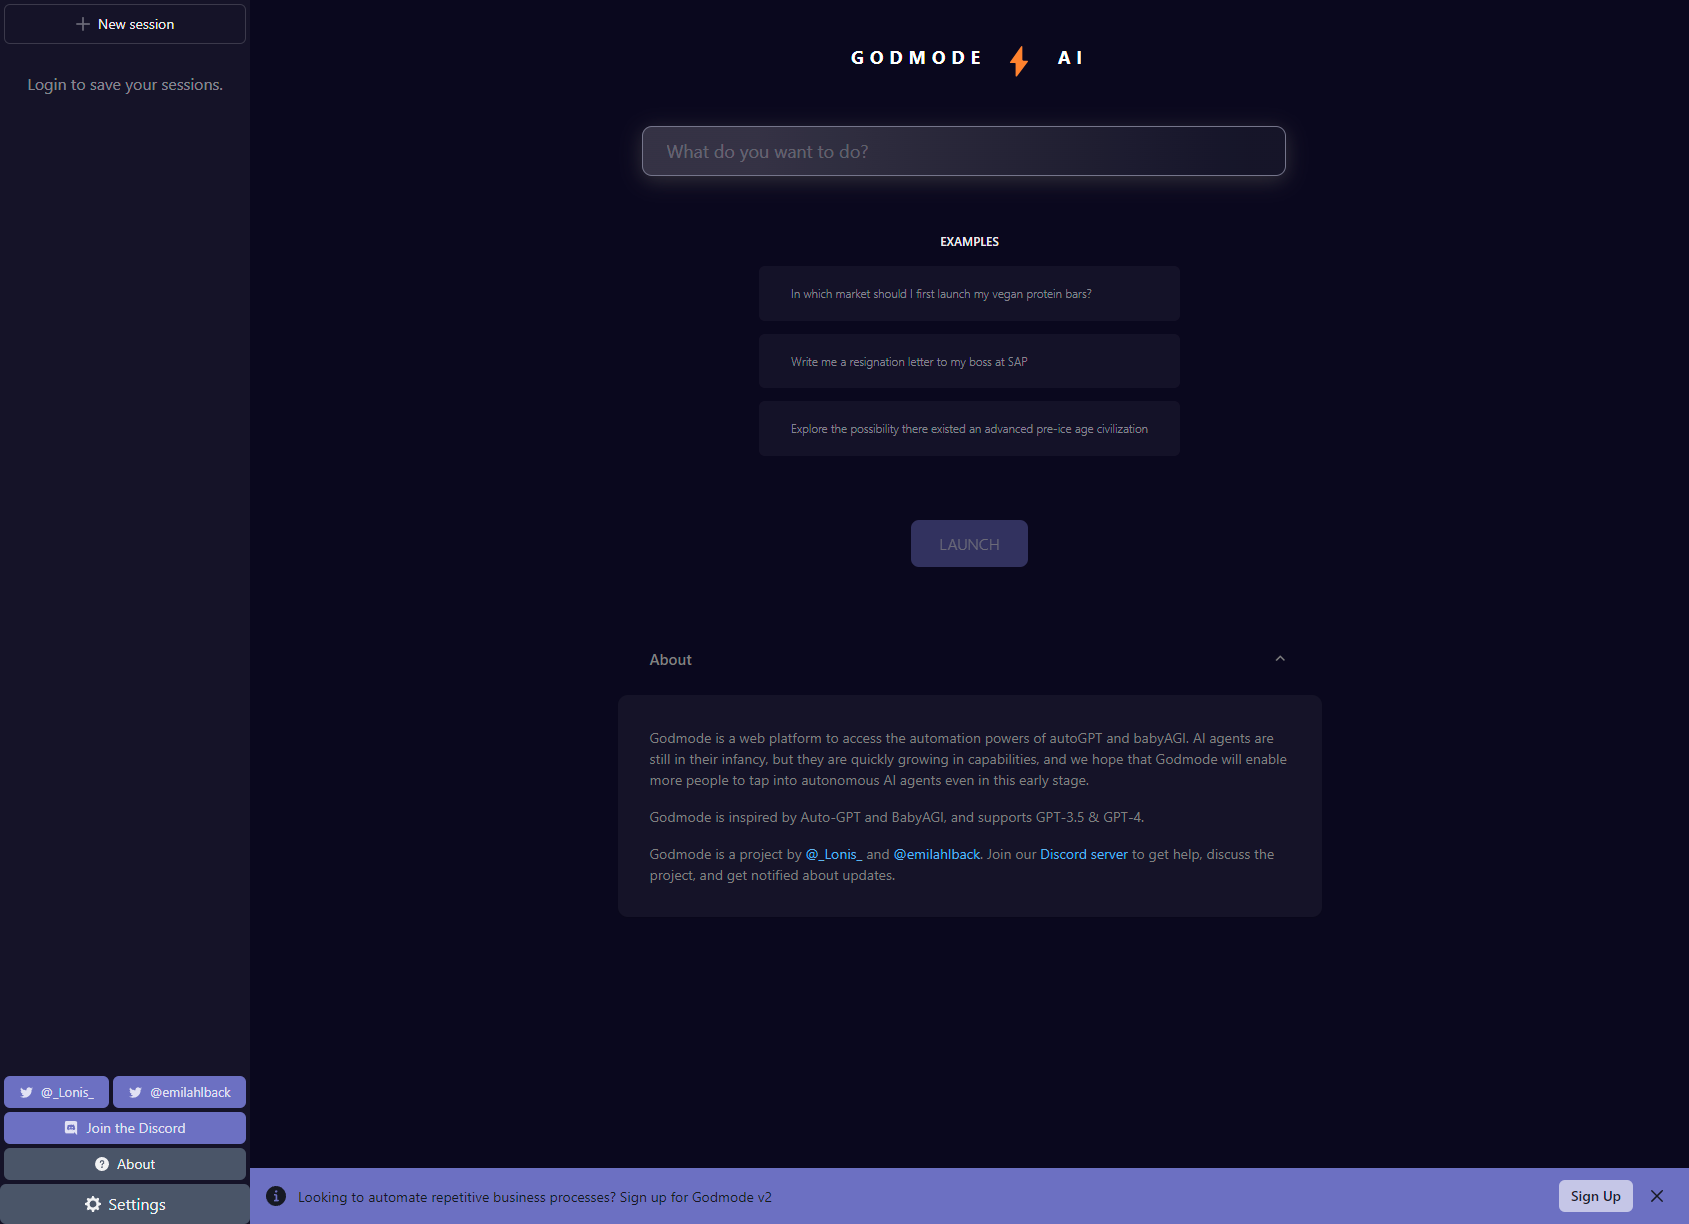Click the 'Login to save your sessions.' text
The width and height of the screenshot is (1689, 1224).
click(125, 85)
